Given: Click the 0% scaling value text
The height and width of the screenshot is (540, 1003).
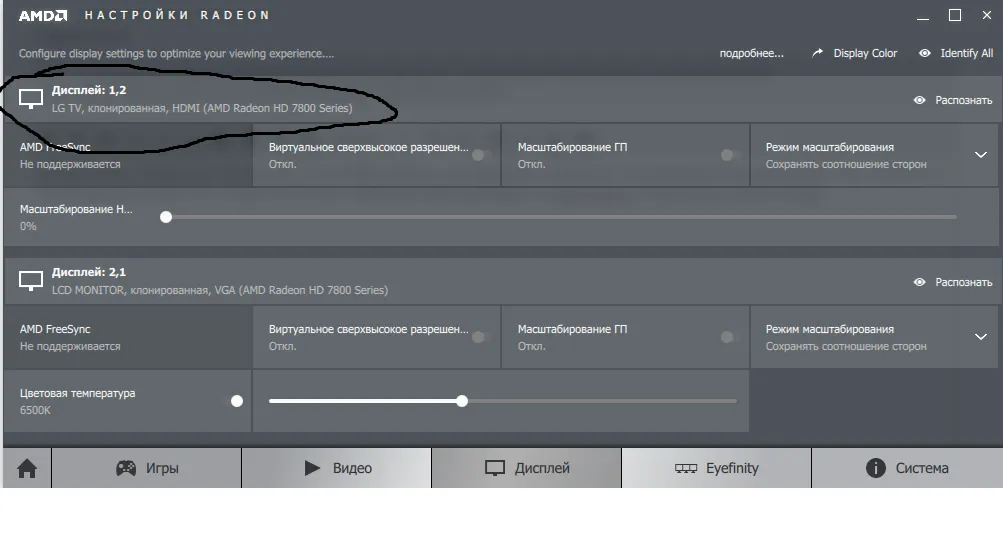Looking at the screenshot, I should [x=28, y=226].
